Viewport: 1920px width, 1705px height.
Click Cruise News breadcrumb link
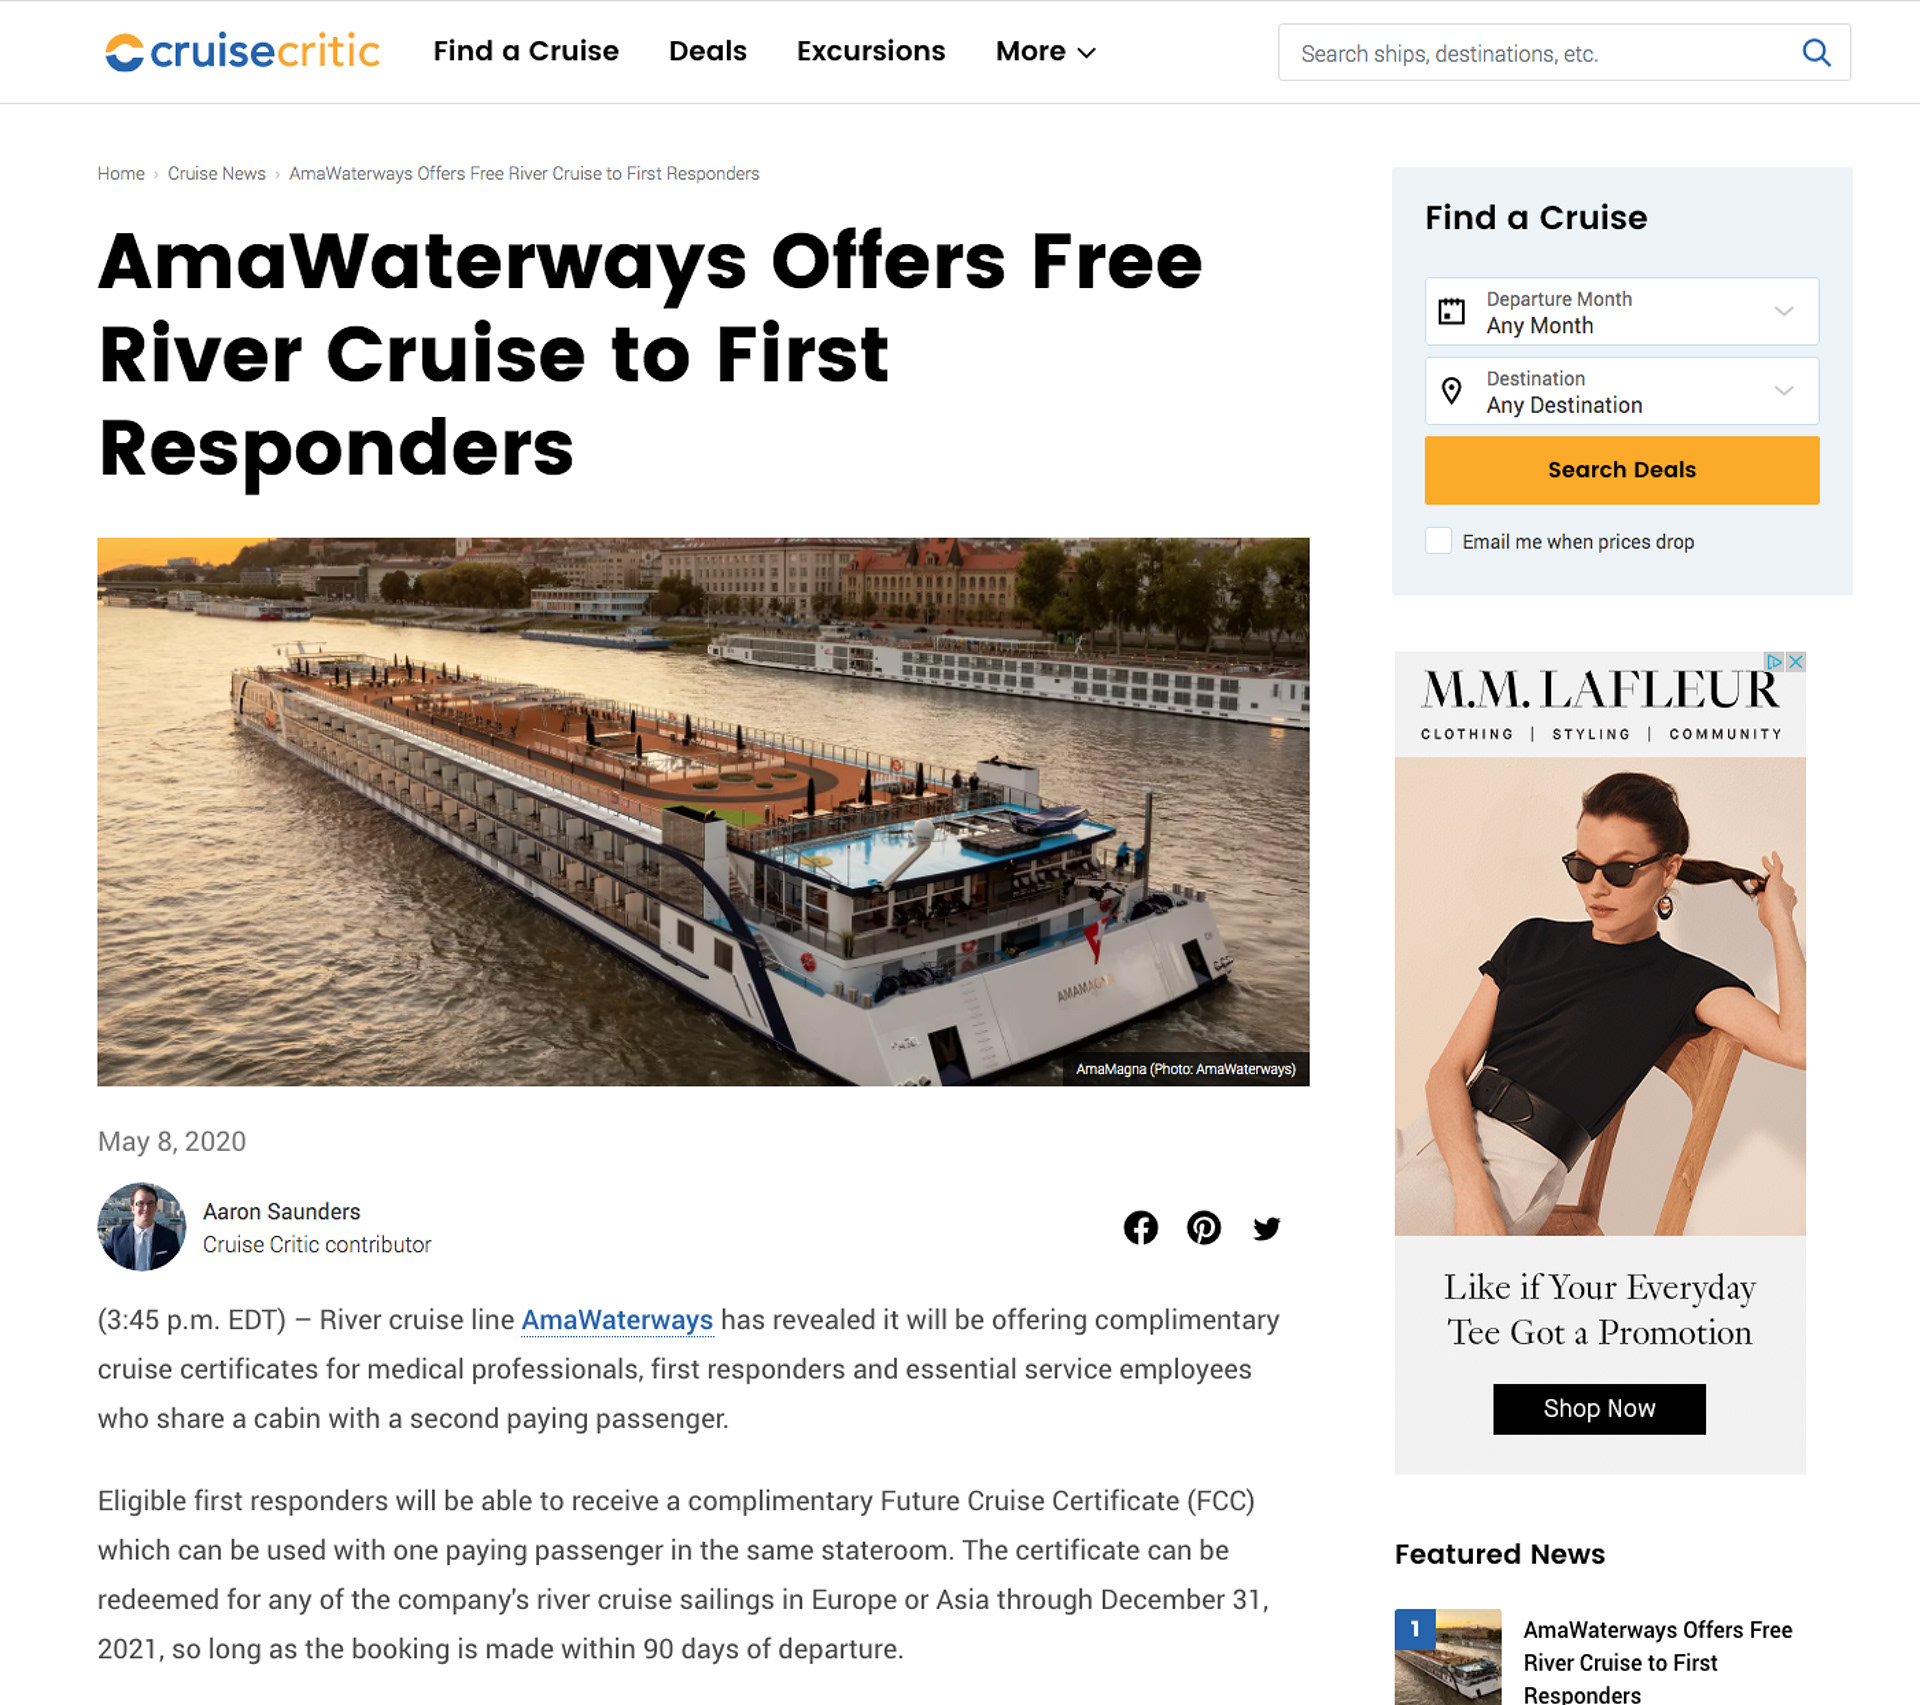click(x=216, y=173)
